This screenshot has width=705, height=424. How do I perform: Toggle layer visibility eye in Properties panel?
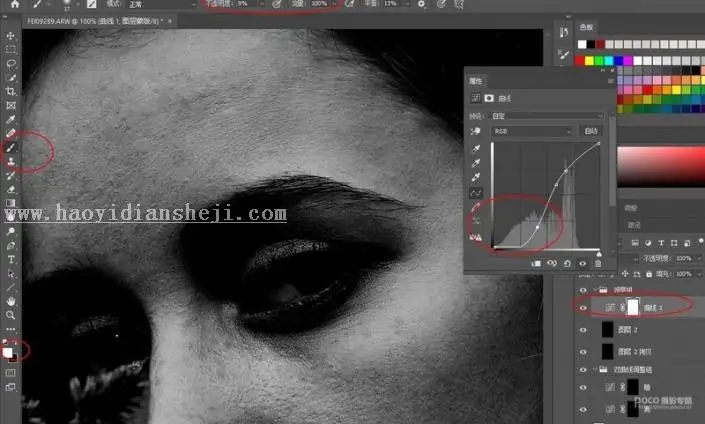(x=583, y=263)
